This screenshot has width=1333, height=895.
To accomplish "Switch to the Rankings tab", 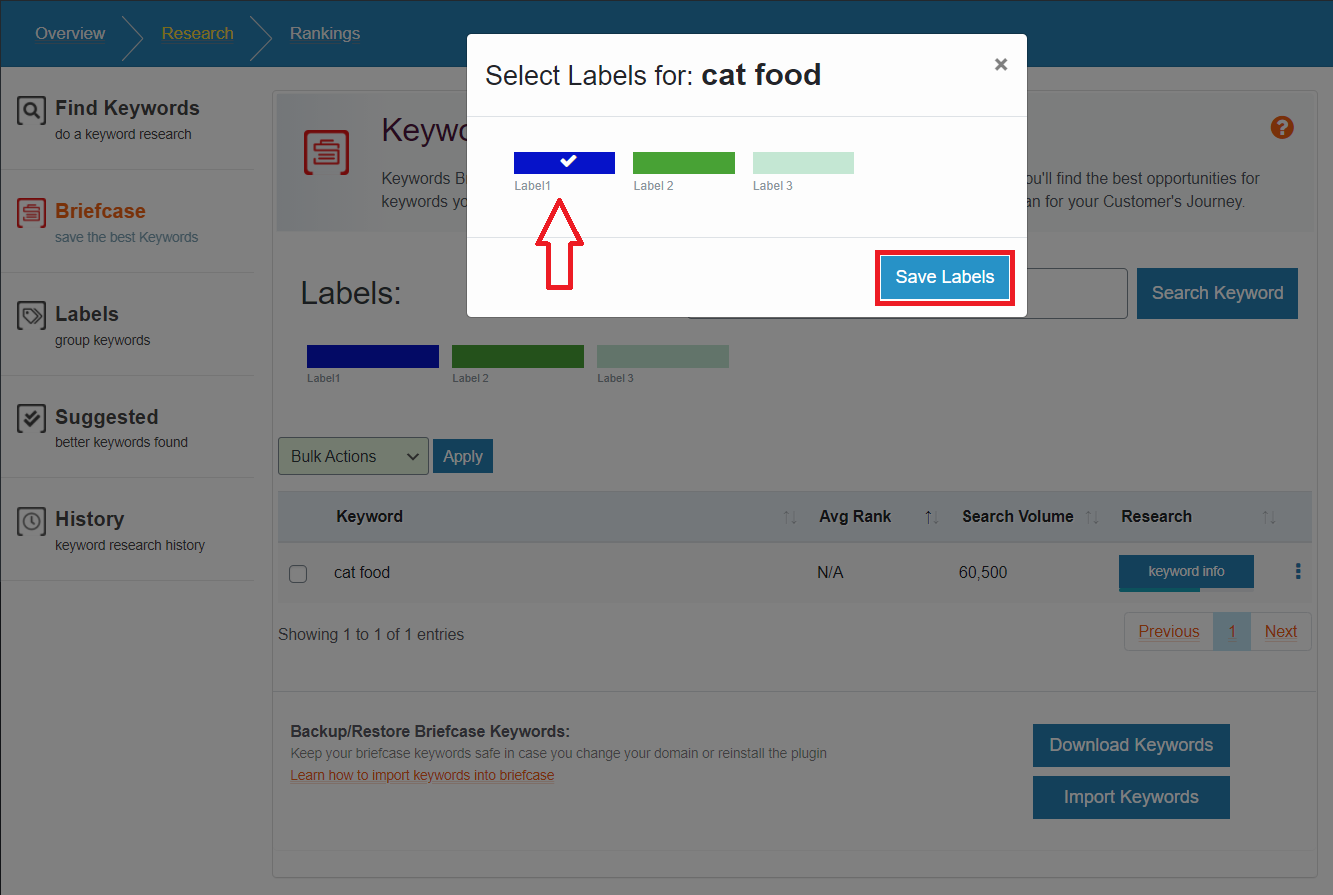I will coord(325,33).
